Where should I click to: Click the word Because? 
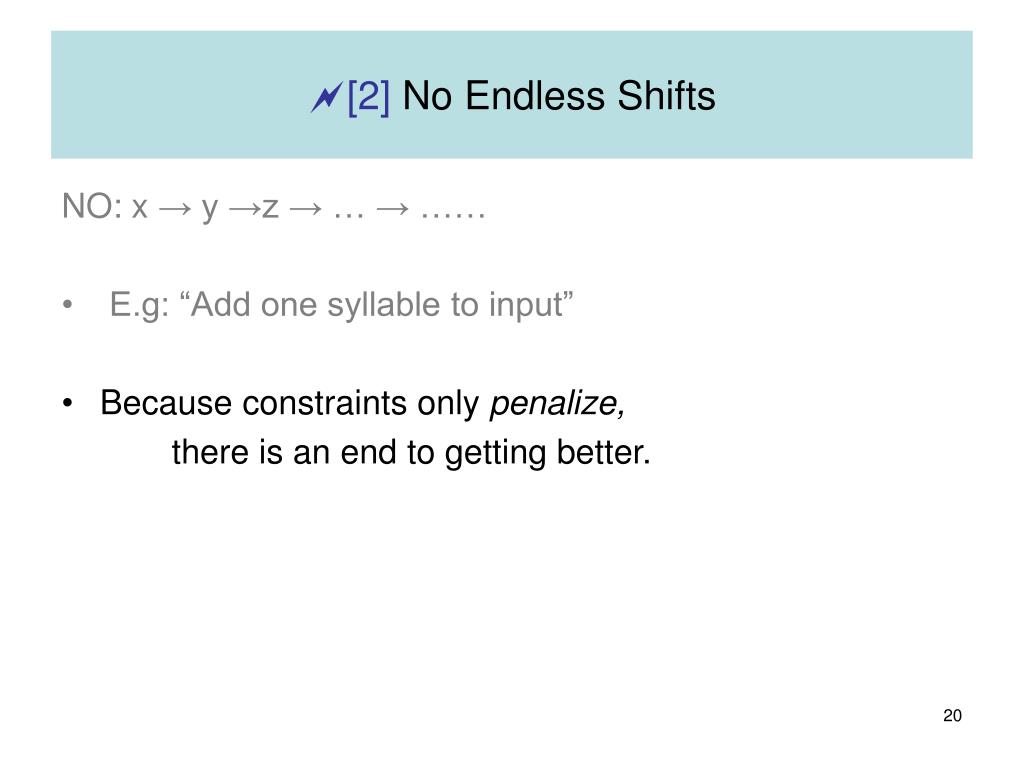pos(166,403)
